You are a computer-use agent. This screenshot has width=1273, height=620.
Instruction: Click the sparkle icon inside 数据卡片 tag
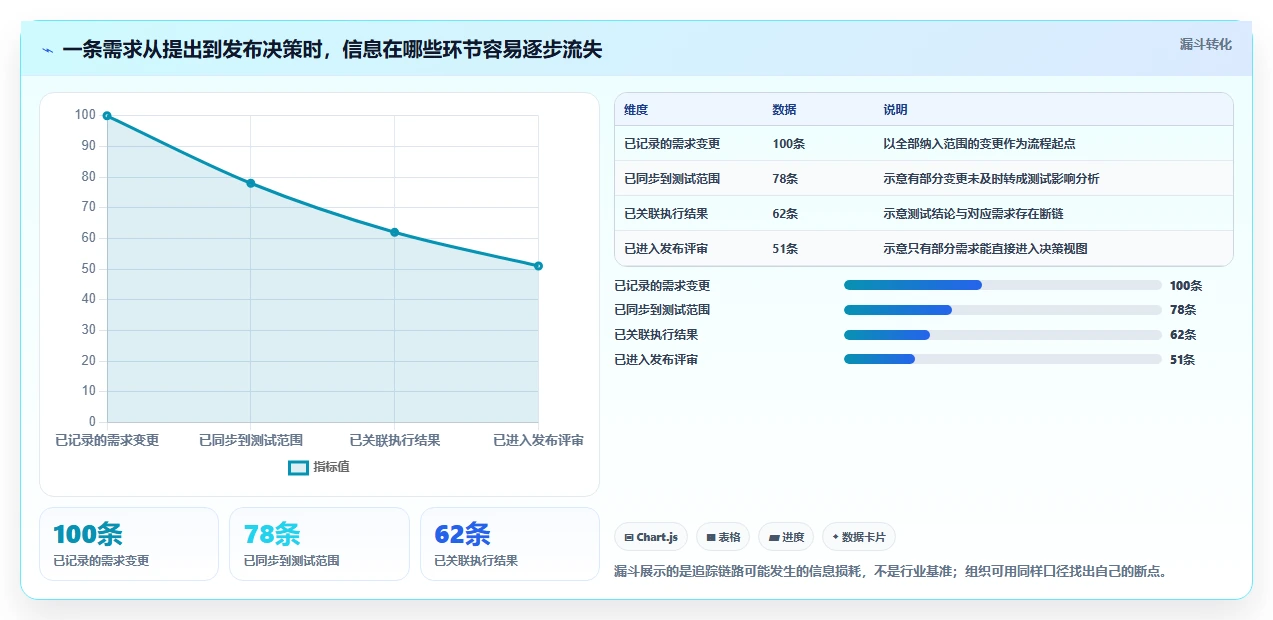pyautogui.click(x=835, y=537)
